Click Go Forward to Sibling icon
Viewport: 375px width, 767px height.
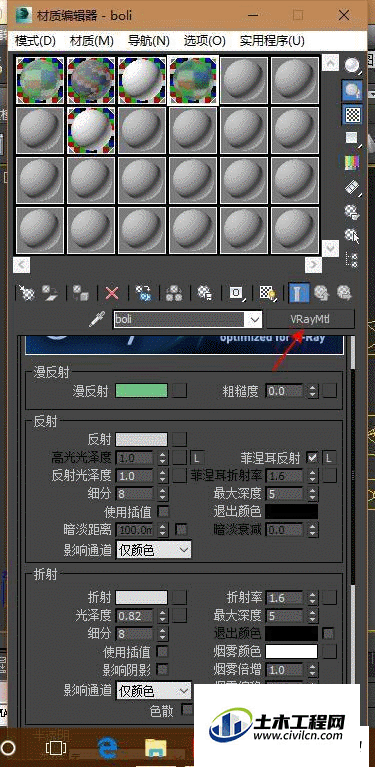[344, 293]
